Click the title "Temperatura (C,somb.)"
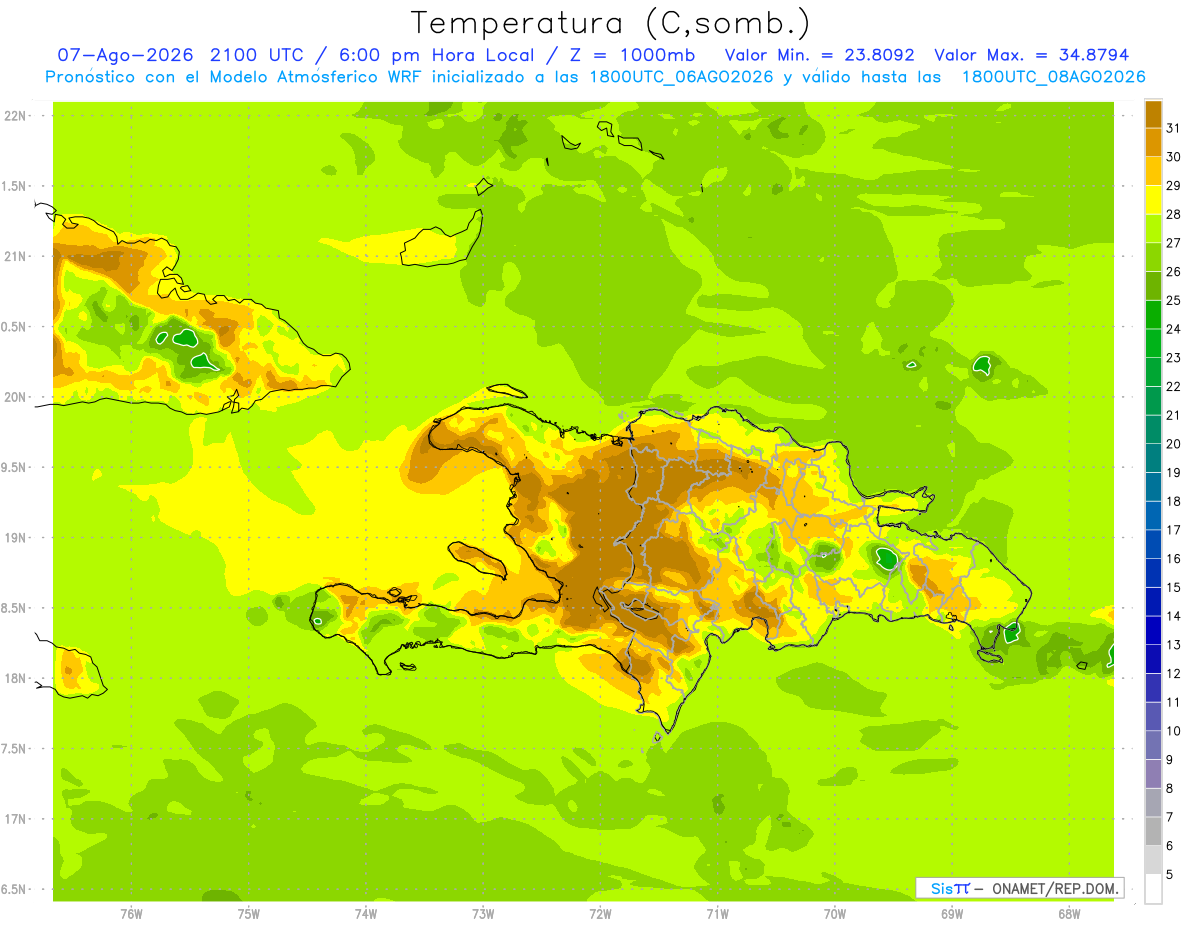The width and height of the screenshot is (1200, 927). pyautogui.click(x=611, y=23)
